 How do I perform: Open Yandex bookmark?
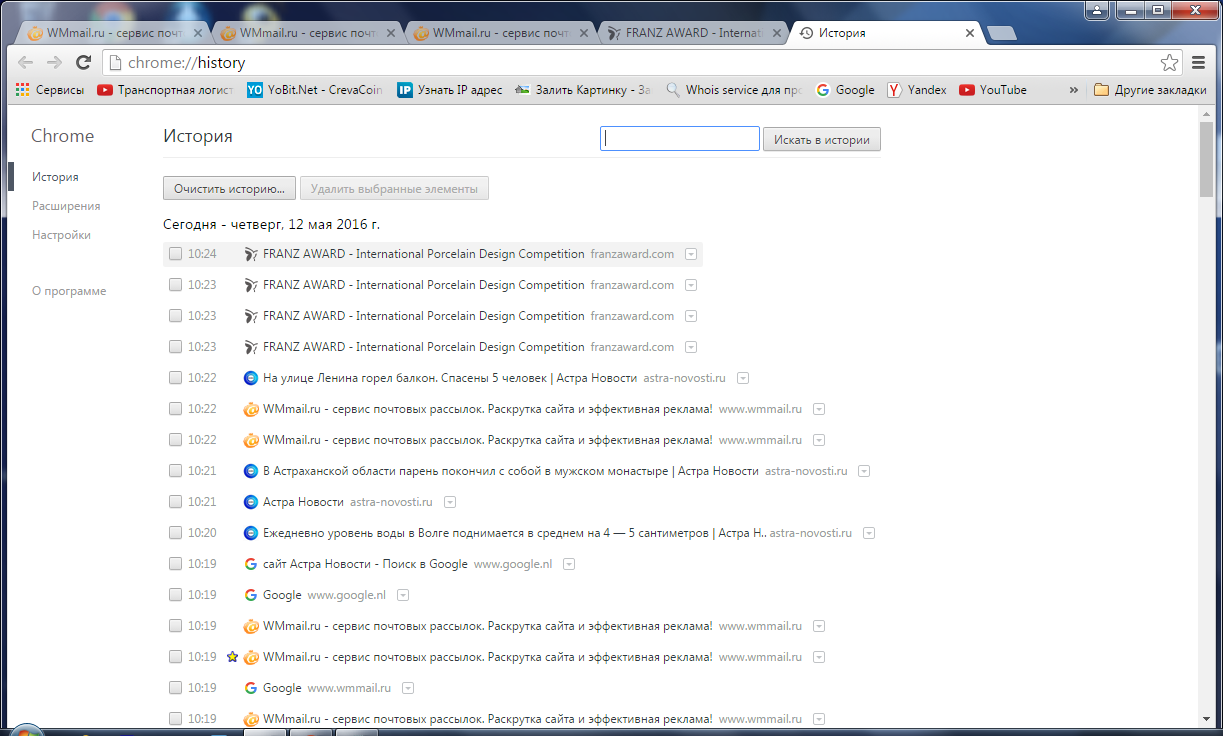tap(917, 90)
